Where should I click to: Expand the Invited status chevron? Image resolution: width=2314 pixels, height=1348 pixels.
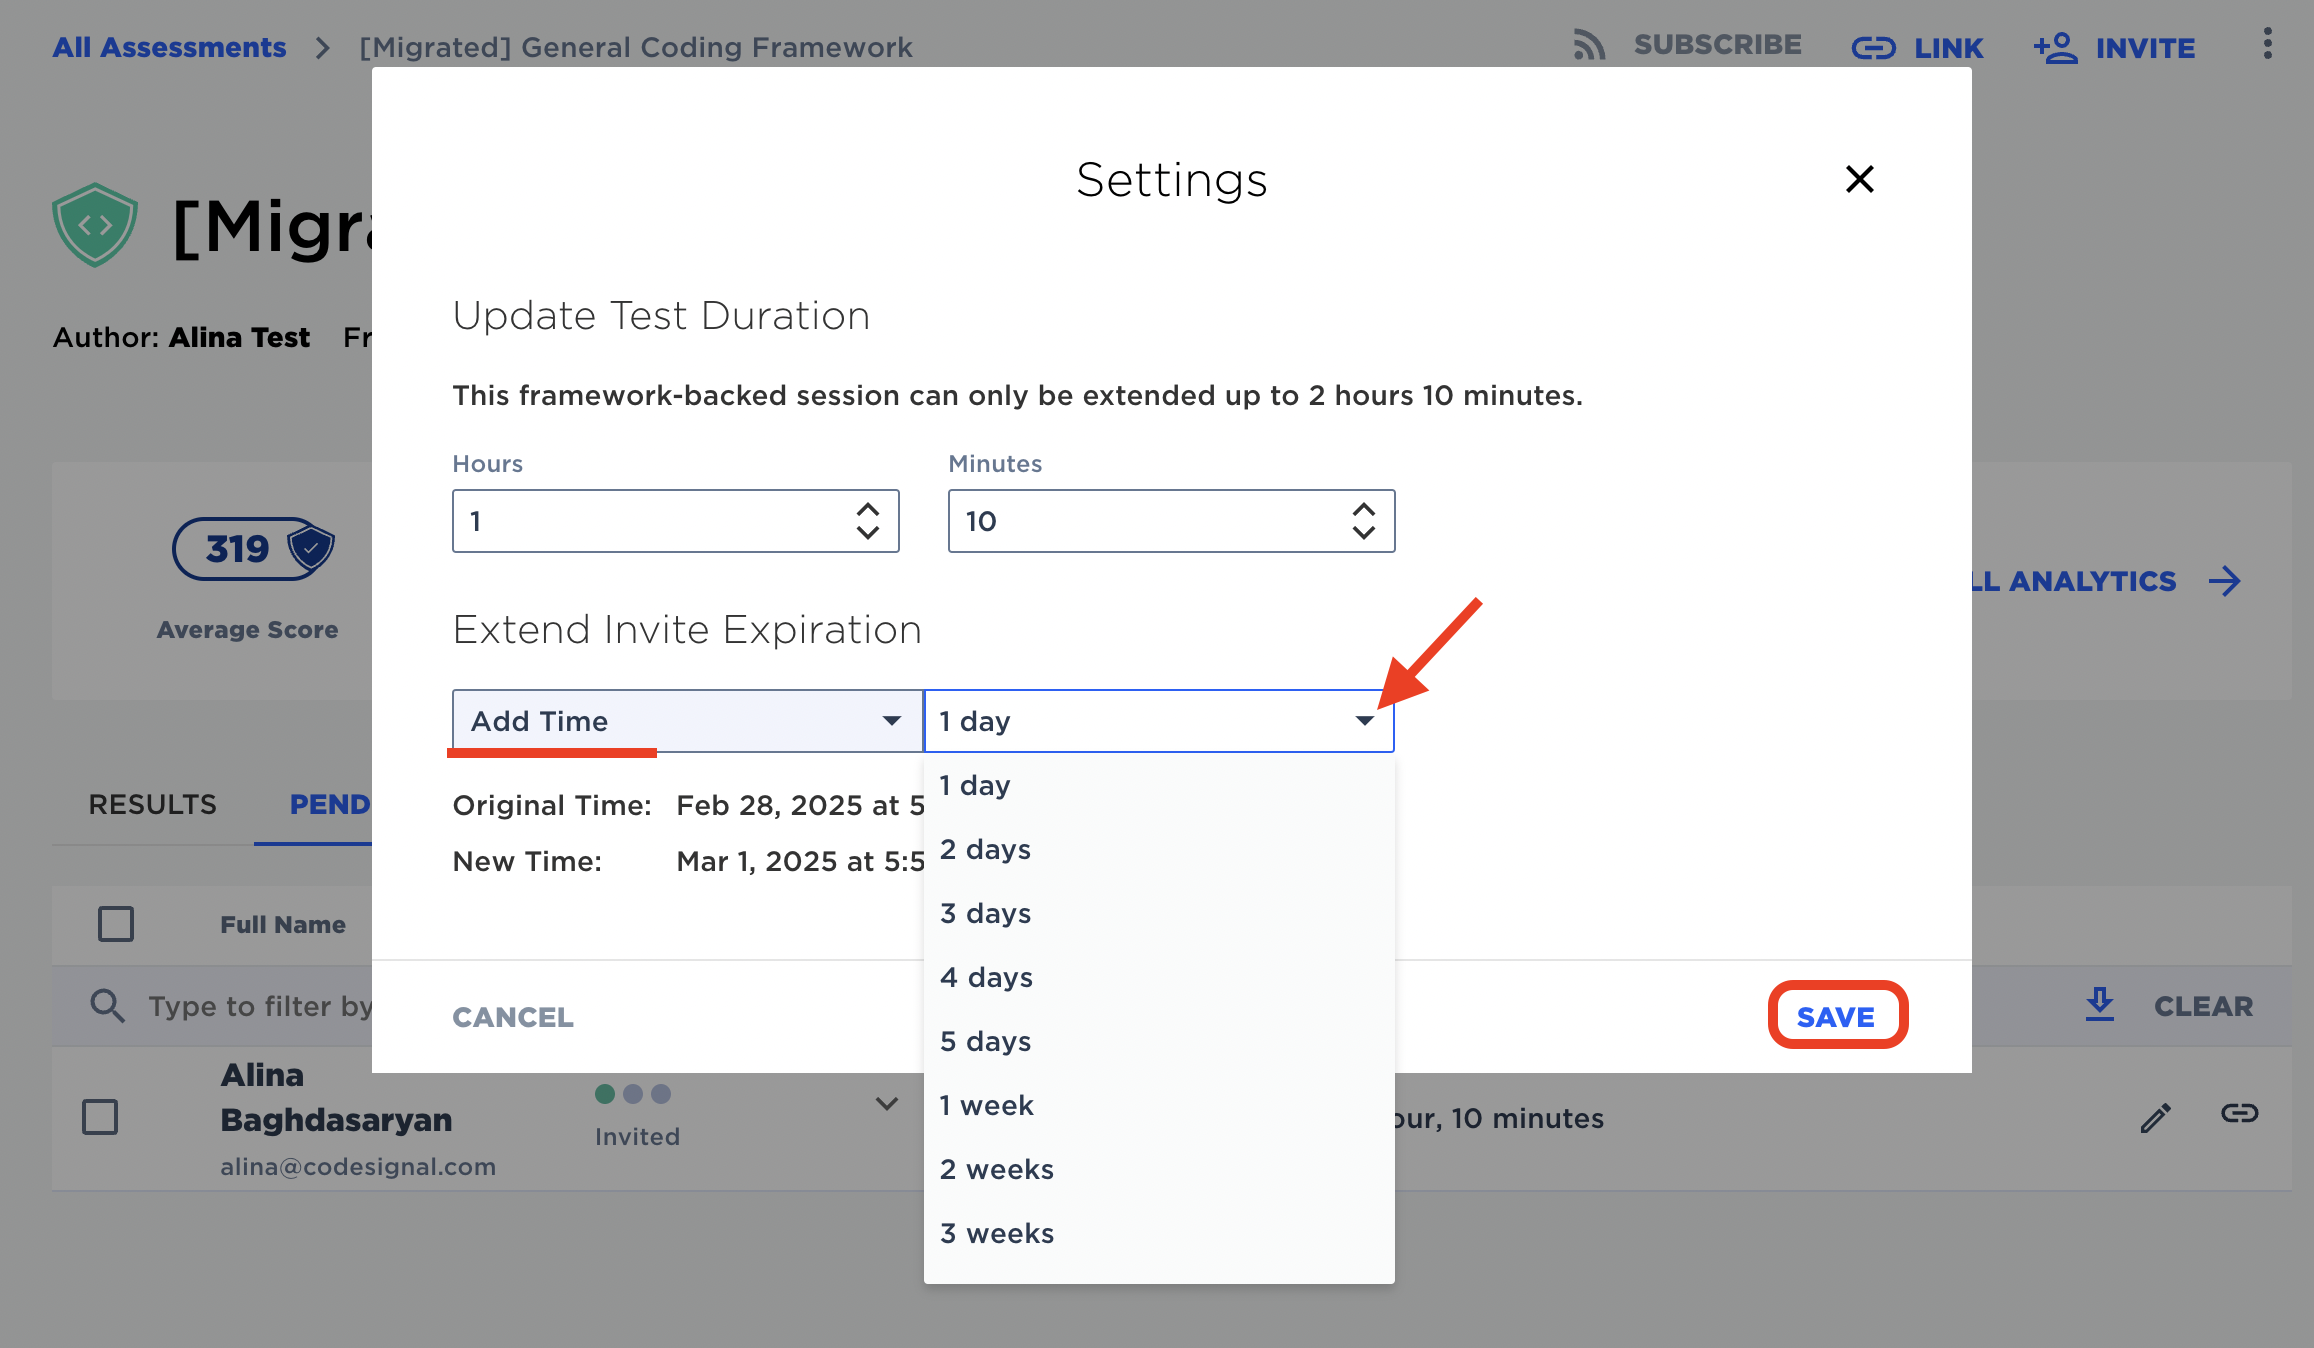click(x=886, y=1104)
